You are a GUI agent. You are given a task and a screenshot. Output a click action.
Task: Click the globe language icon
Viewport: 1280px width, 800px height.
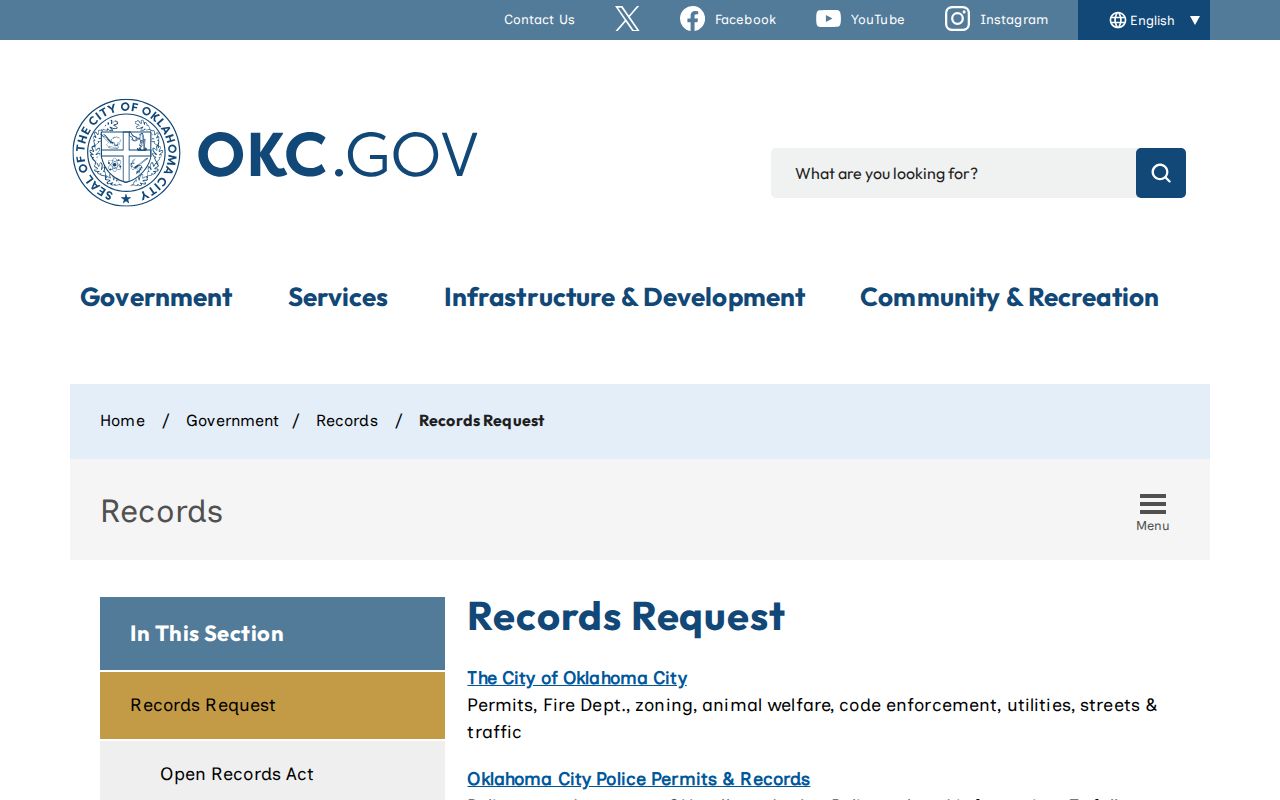pos(1117,20)
